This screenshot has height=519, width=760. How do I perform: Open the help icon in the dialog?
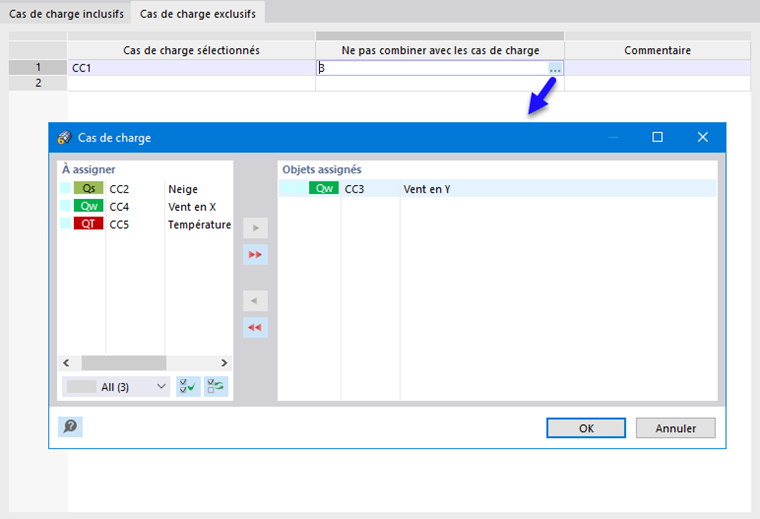(x=70, y=427)
